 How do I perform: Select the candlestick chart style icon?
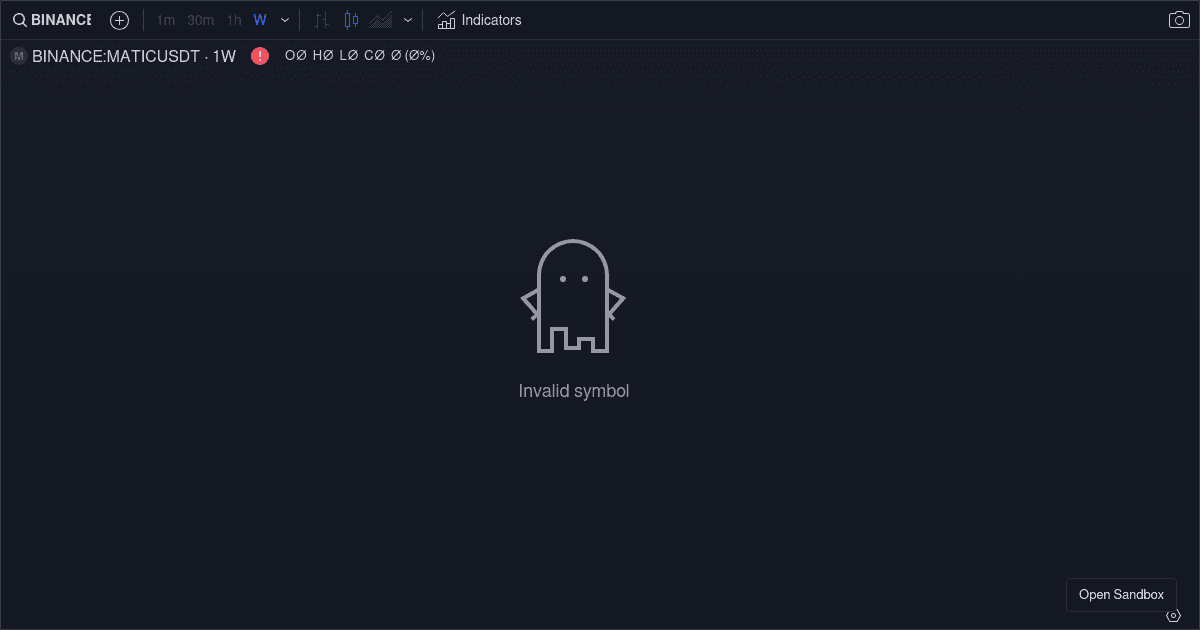[x=350, y=19]
